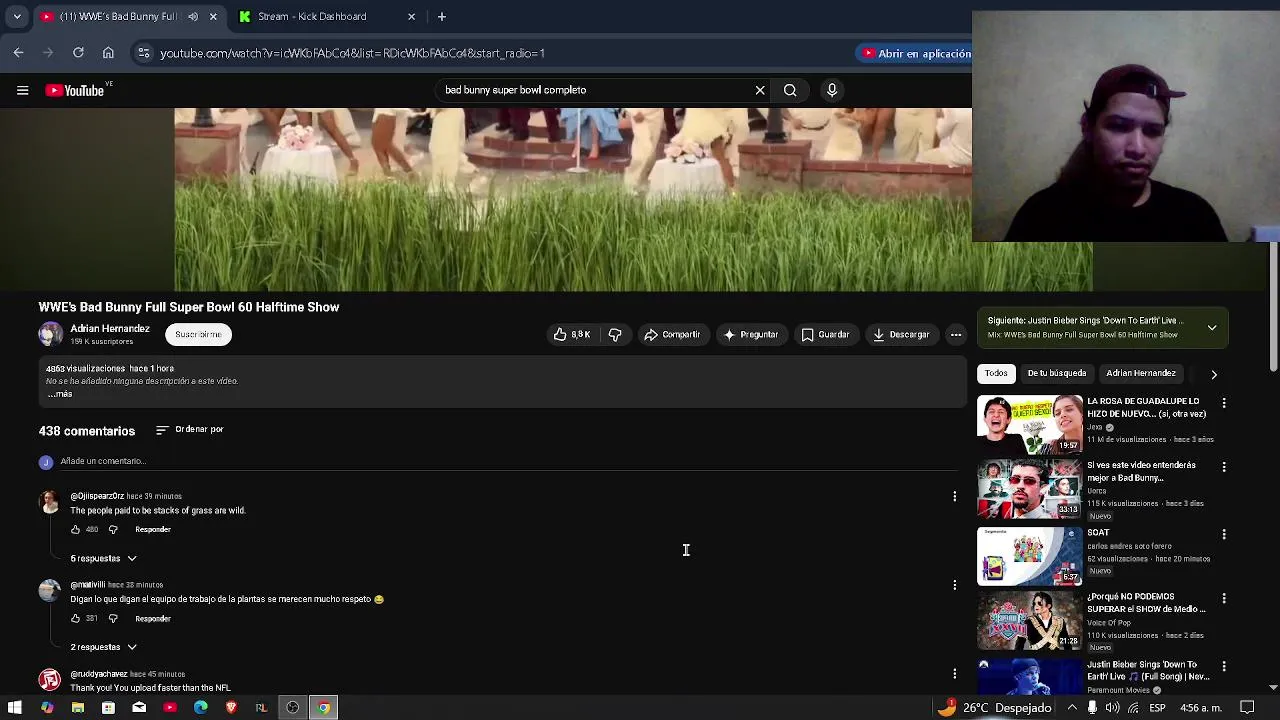
Task: Save the video with Guardar
Action: 825,334
